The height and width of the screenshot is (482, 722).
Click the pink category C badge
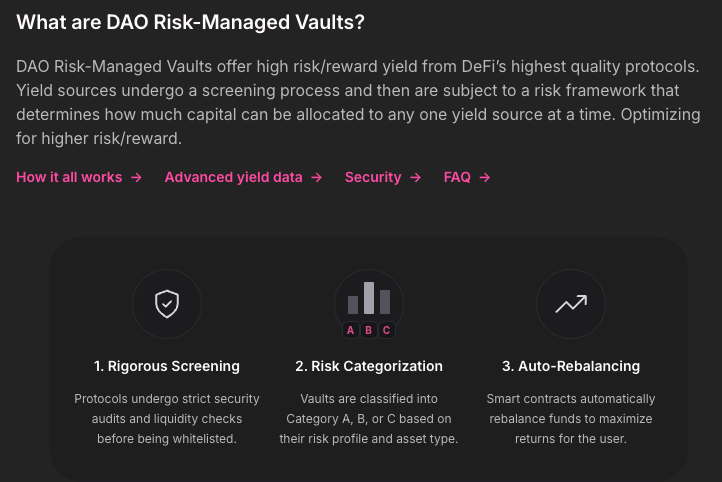coord(387,330)
